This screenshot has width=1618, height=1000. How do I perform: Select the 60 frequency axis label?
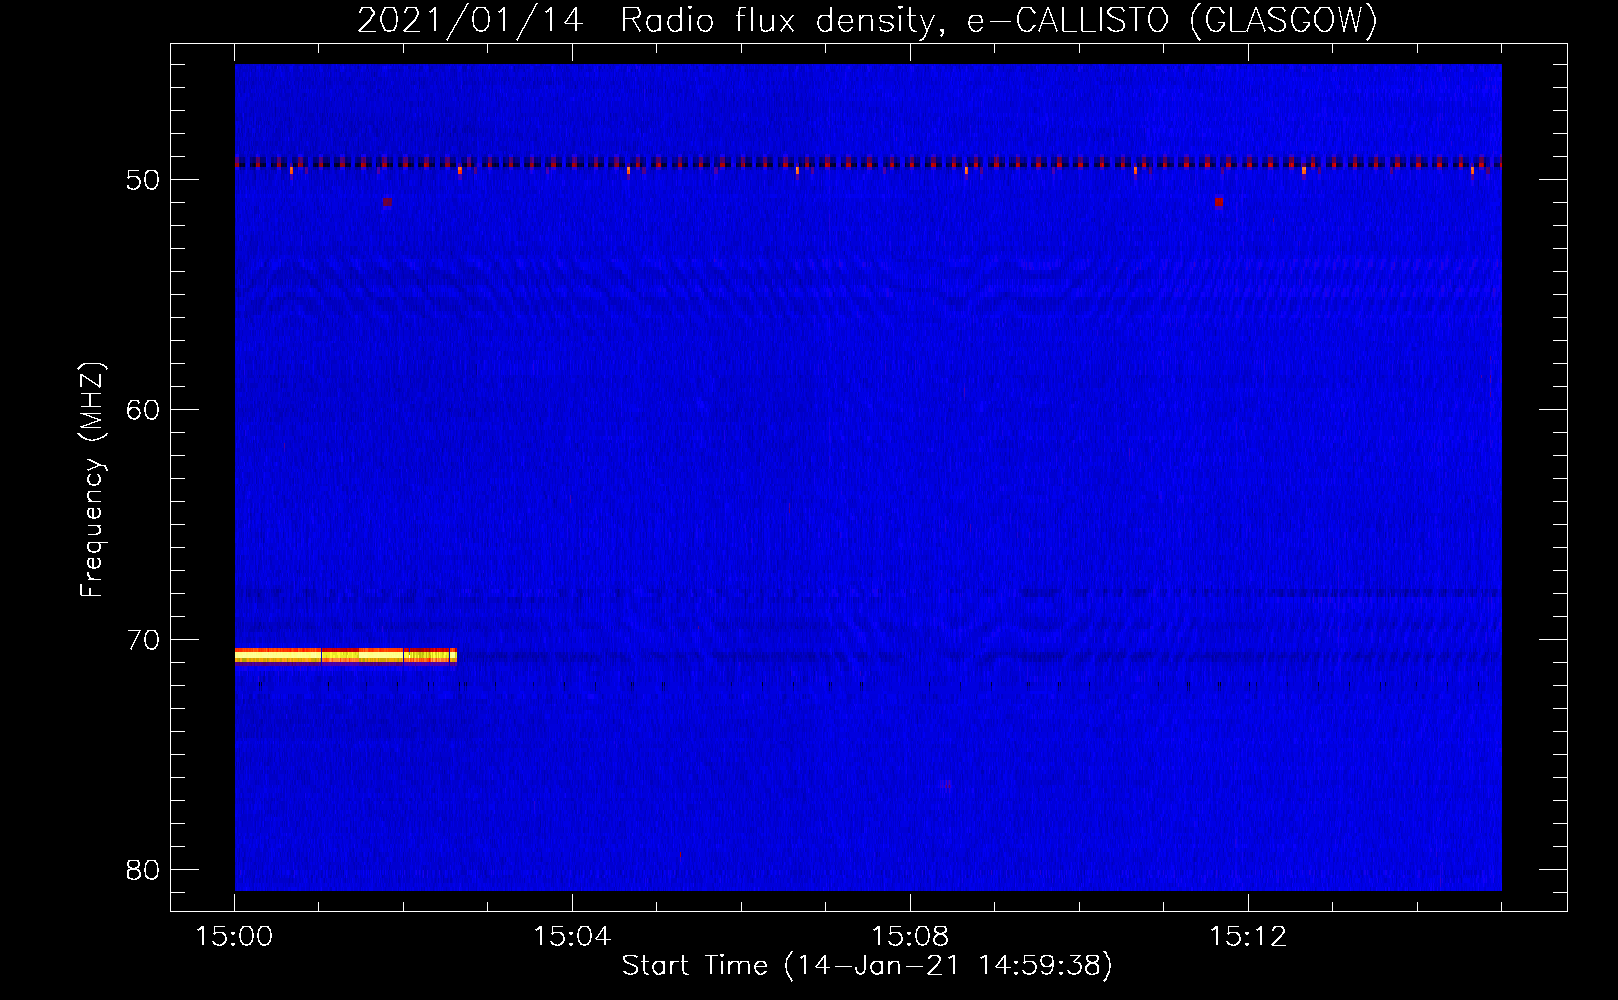[143, 410]
